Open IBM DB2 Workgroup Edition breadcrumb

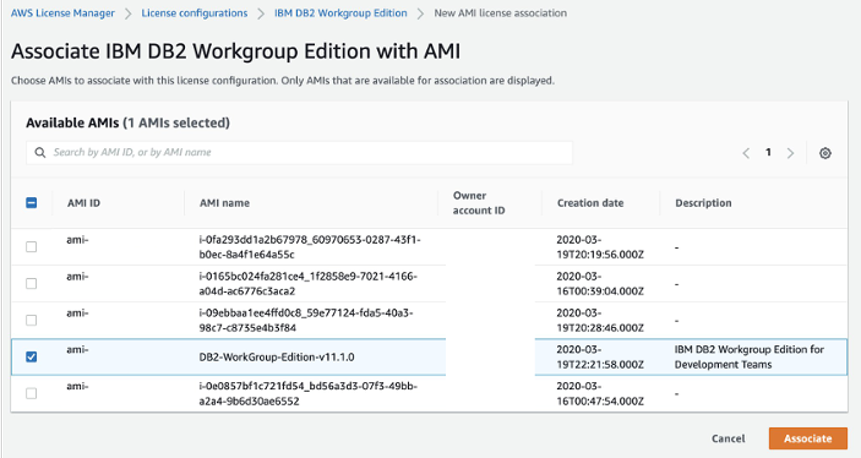[x=340, y=13]
